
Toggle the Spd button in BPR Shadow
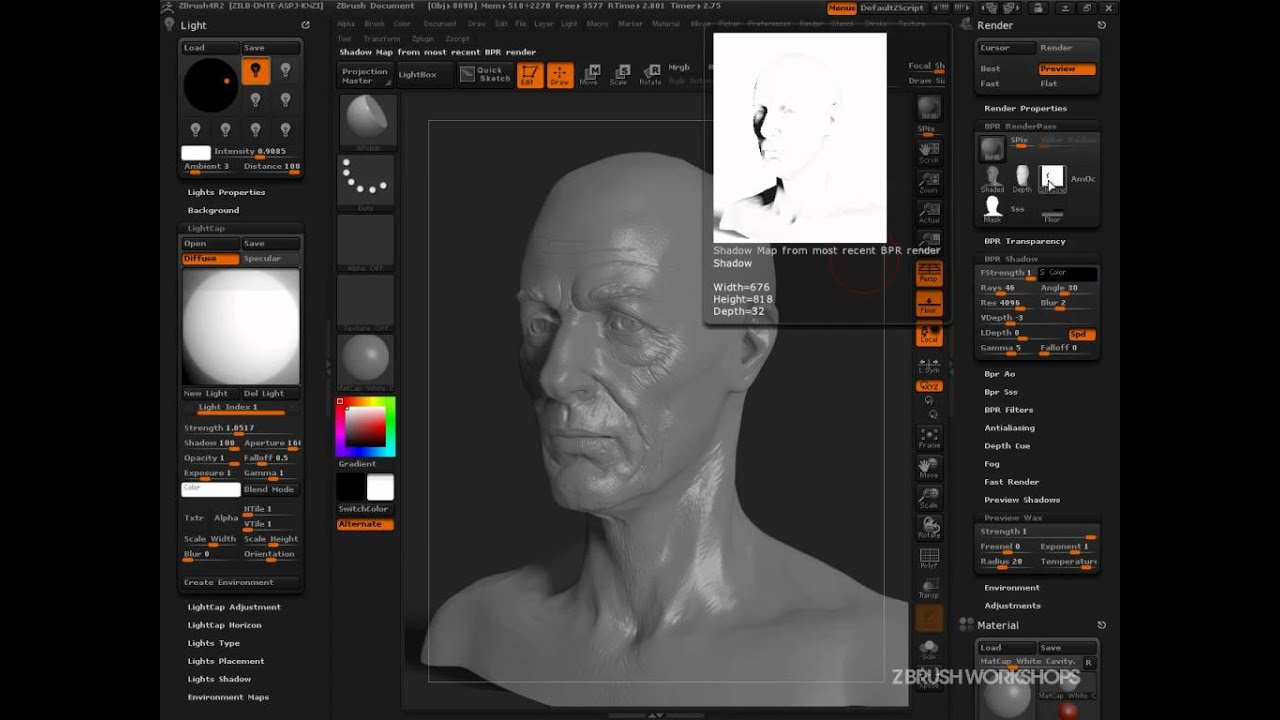1081,334
